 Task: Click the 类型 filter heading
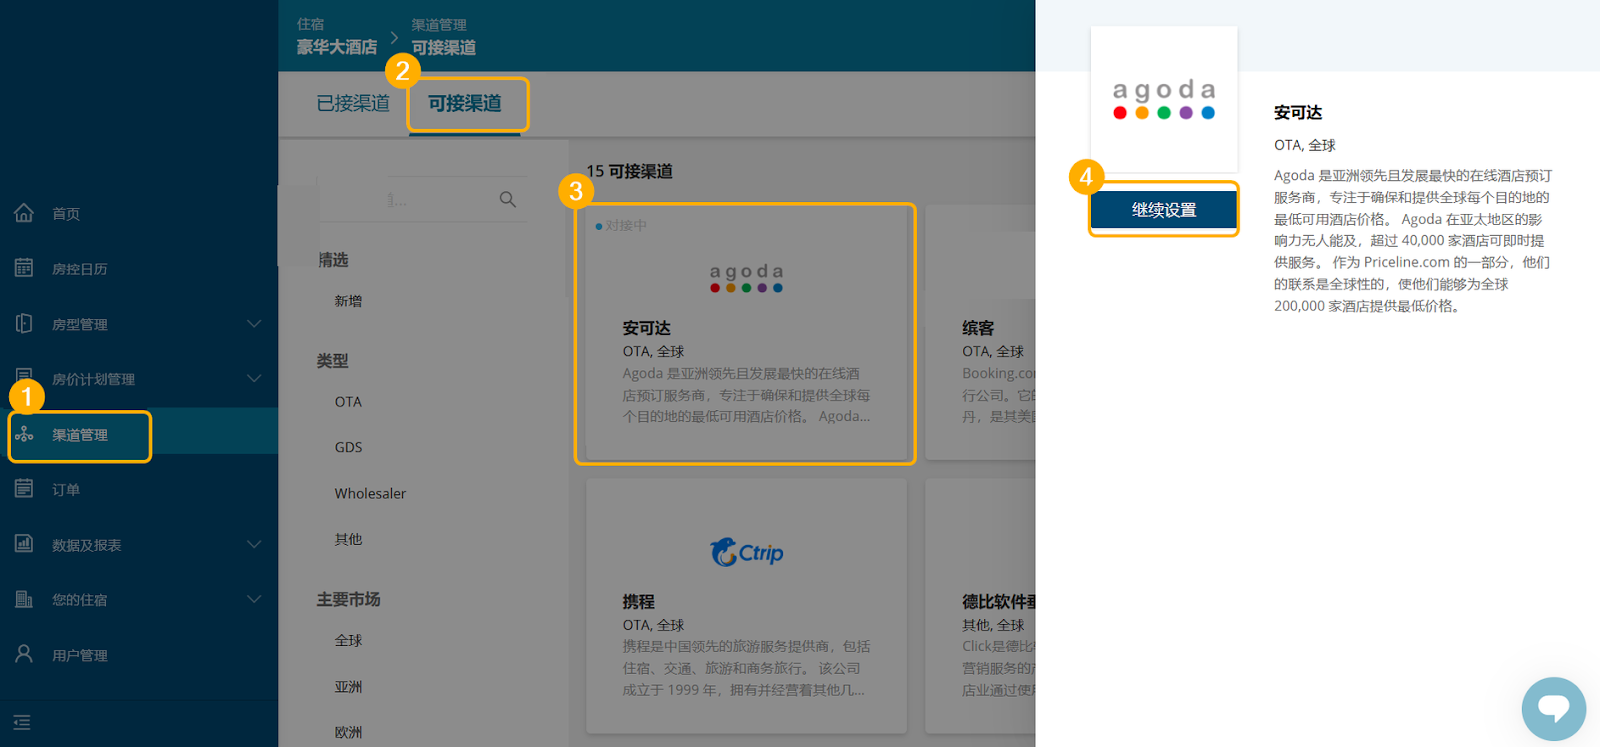(x=332, y=361)
